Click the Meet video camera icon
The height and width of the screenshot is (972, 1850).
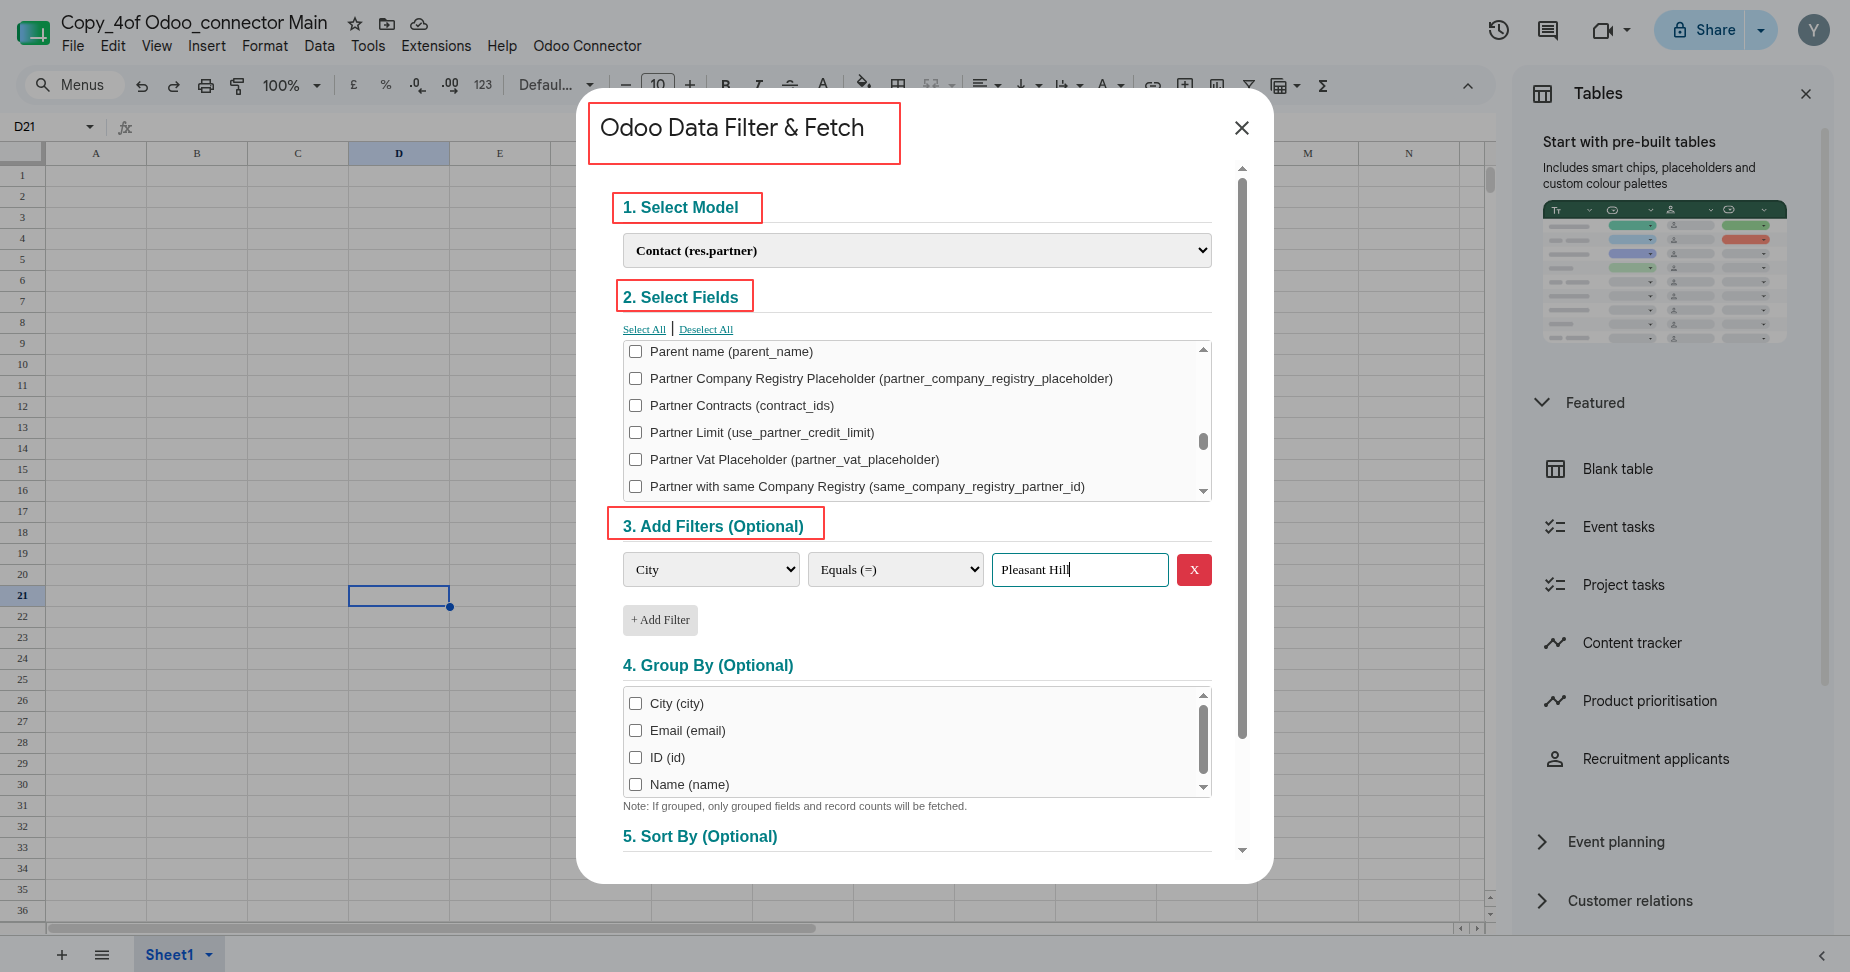[1602, 30]
